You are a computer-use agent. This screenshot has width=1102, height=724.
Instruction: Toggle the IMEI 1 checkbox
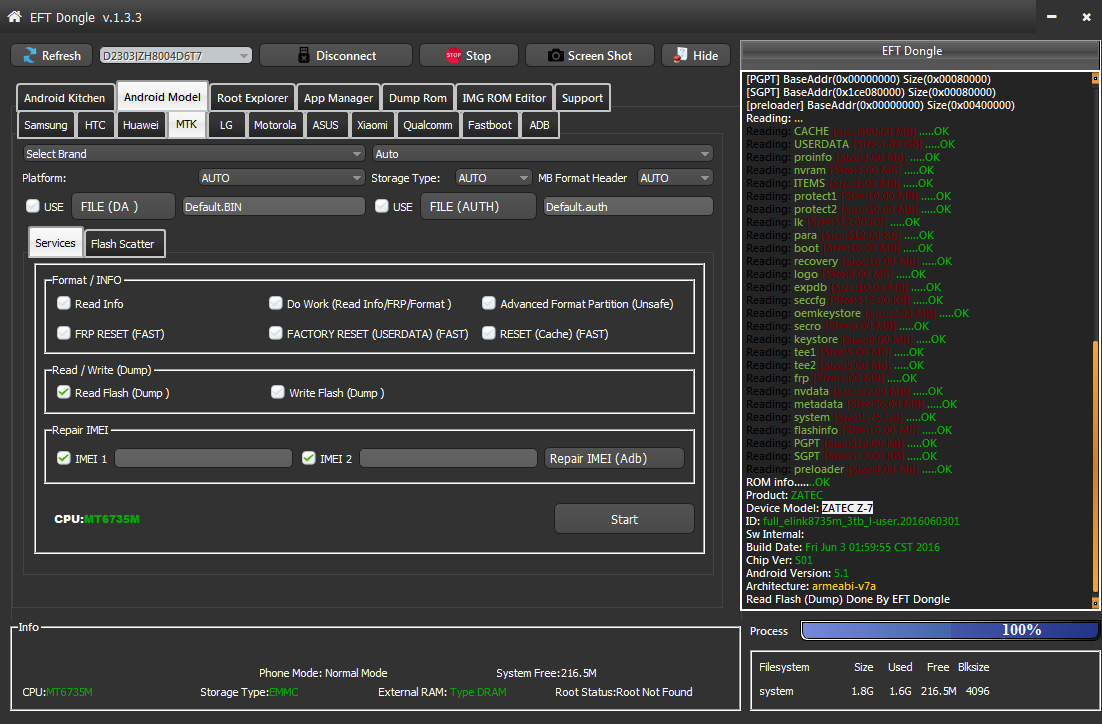click(64, 458)
